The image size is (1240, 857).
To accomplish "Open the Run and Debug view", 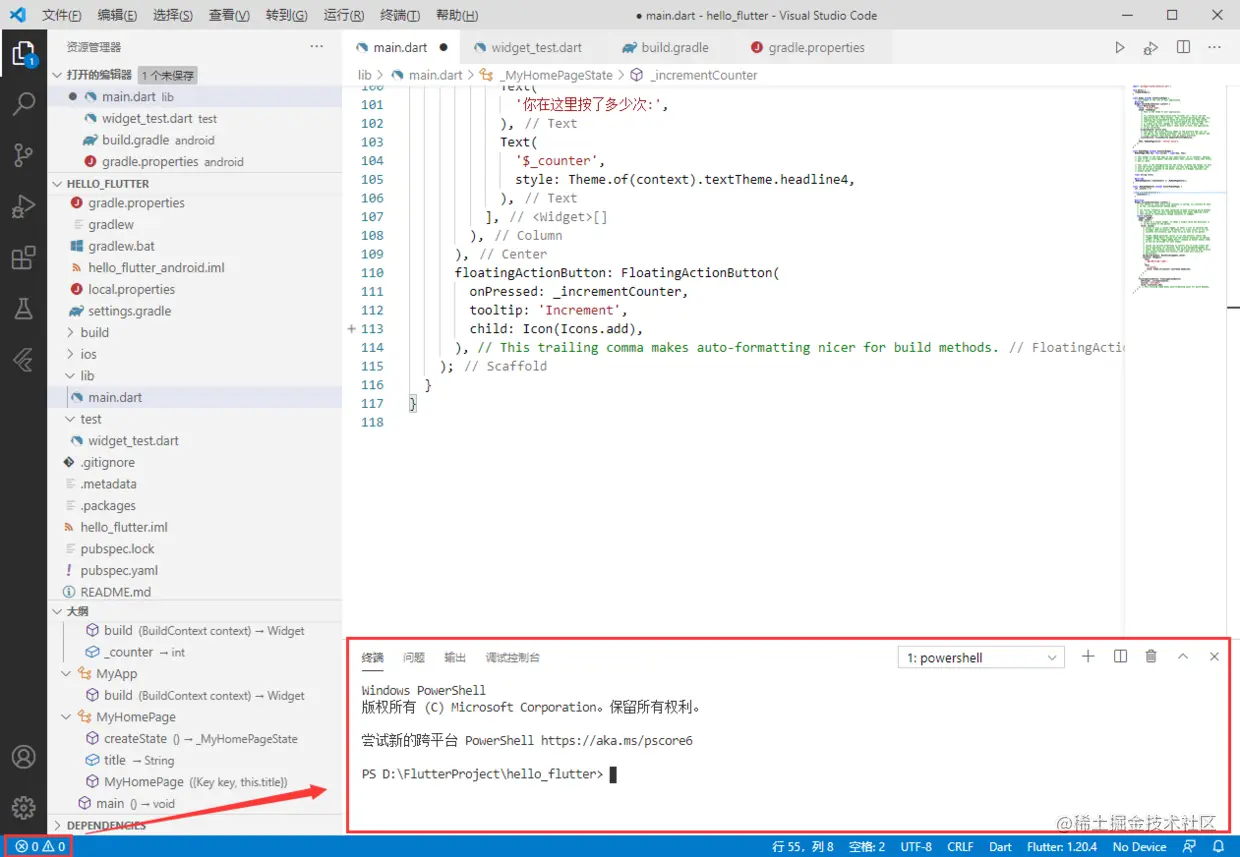I will coord(23,207).
